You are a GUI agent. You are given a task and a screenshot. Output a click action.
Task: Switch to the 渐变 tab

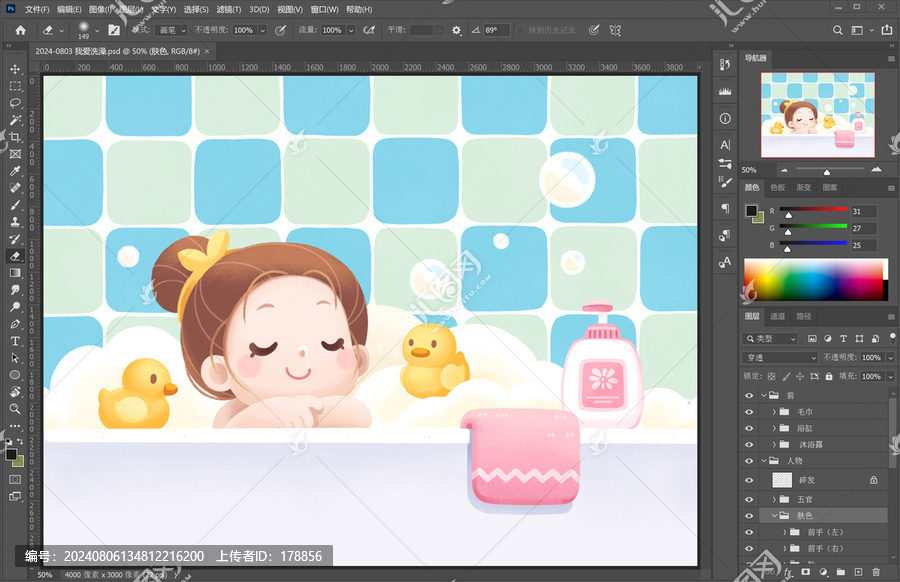804,188
